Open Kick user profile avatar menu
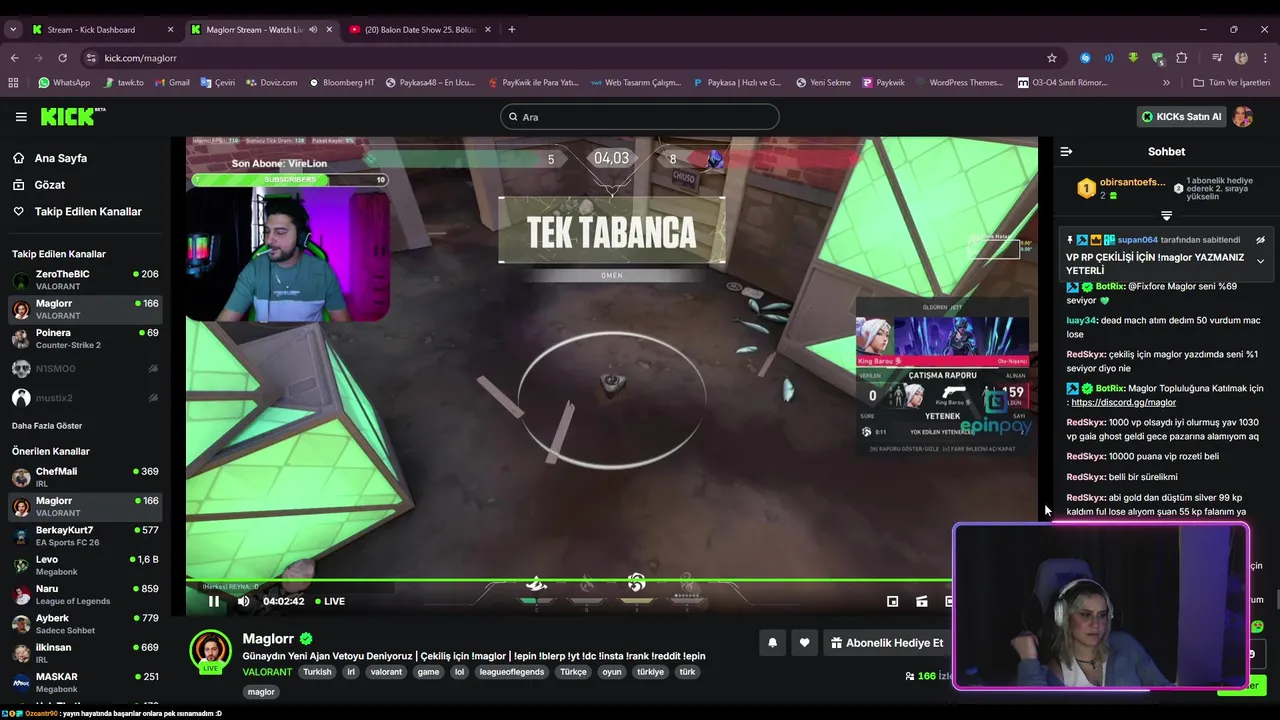The width and height of the screenshot is (1280, 720). [x=1243, y=117]
